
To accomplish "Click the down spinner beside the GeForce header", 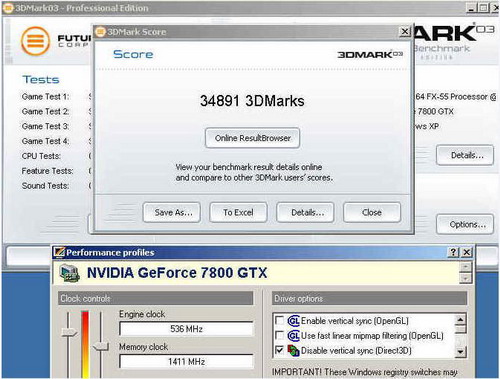I will (x=466, y=278).
